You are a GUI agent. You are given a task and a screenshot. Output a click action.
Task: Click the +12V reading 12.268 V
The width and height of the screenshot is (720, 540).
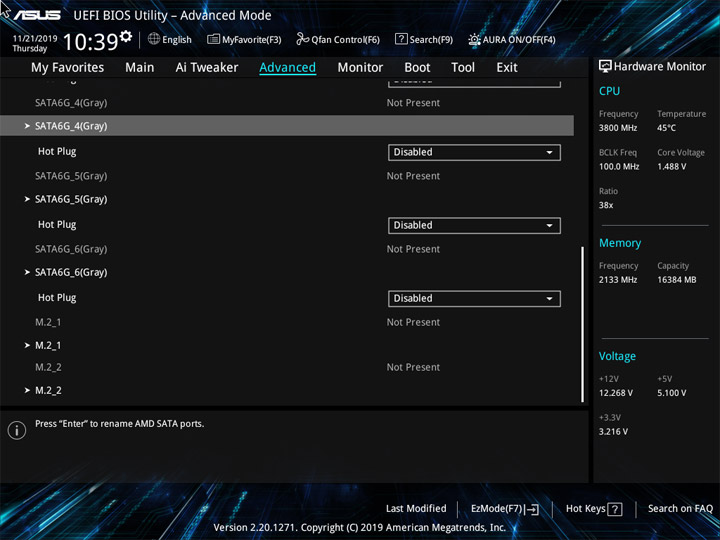pos(616,393)
